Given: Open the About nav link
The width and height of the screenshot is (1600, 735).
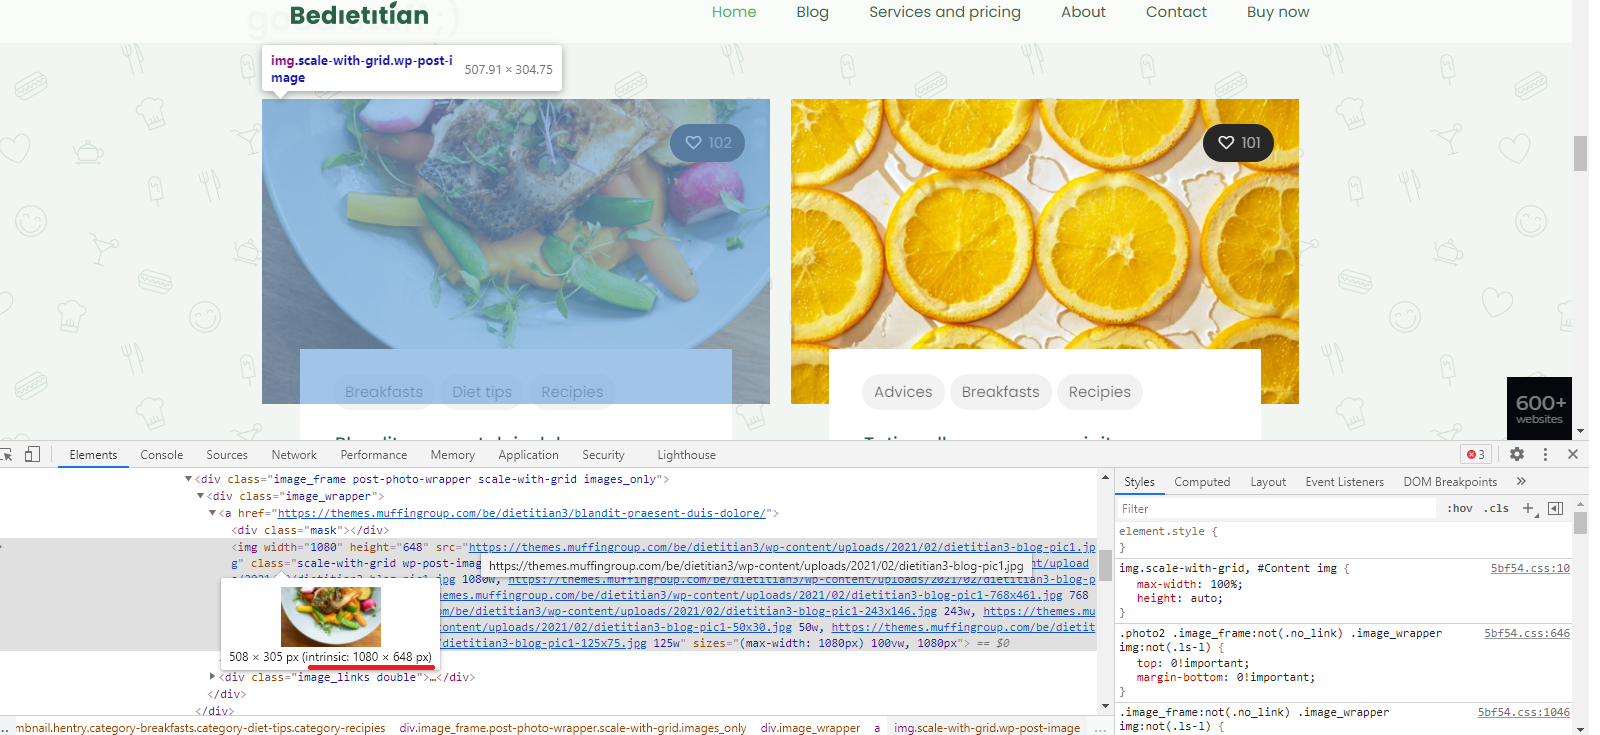Looking at the screenshot, I should [x=1083, y=12].
